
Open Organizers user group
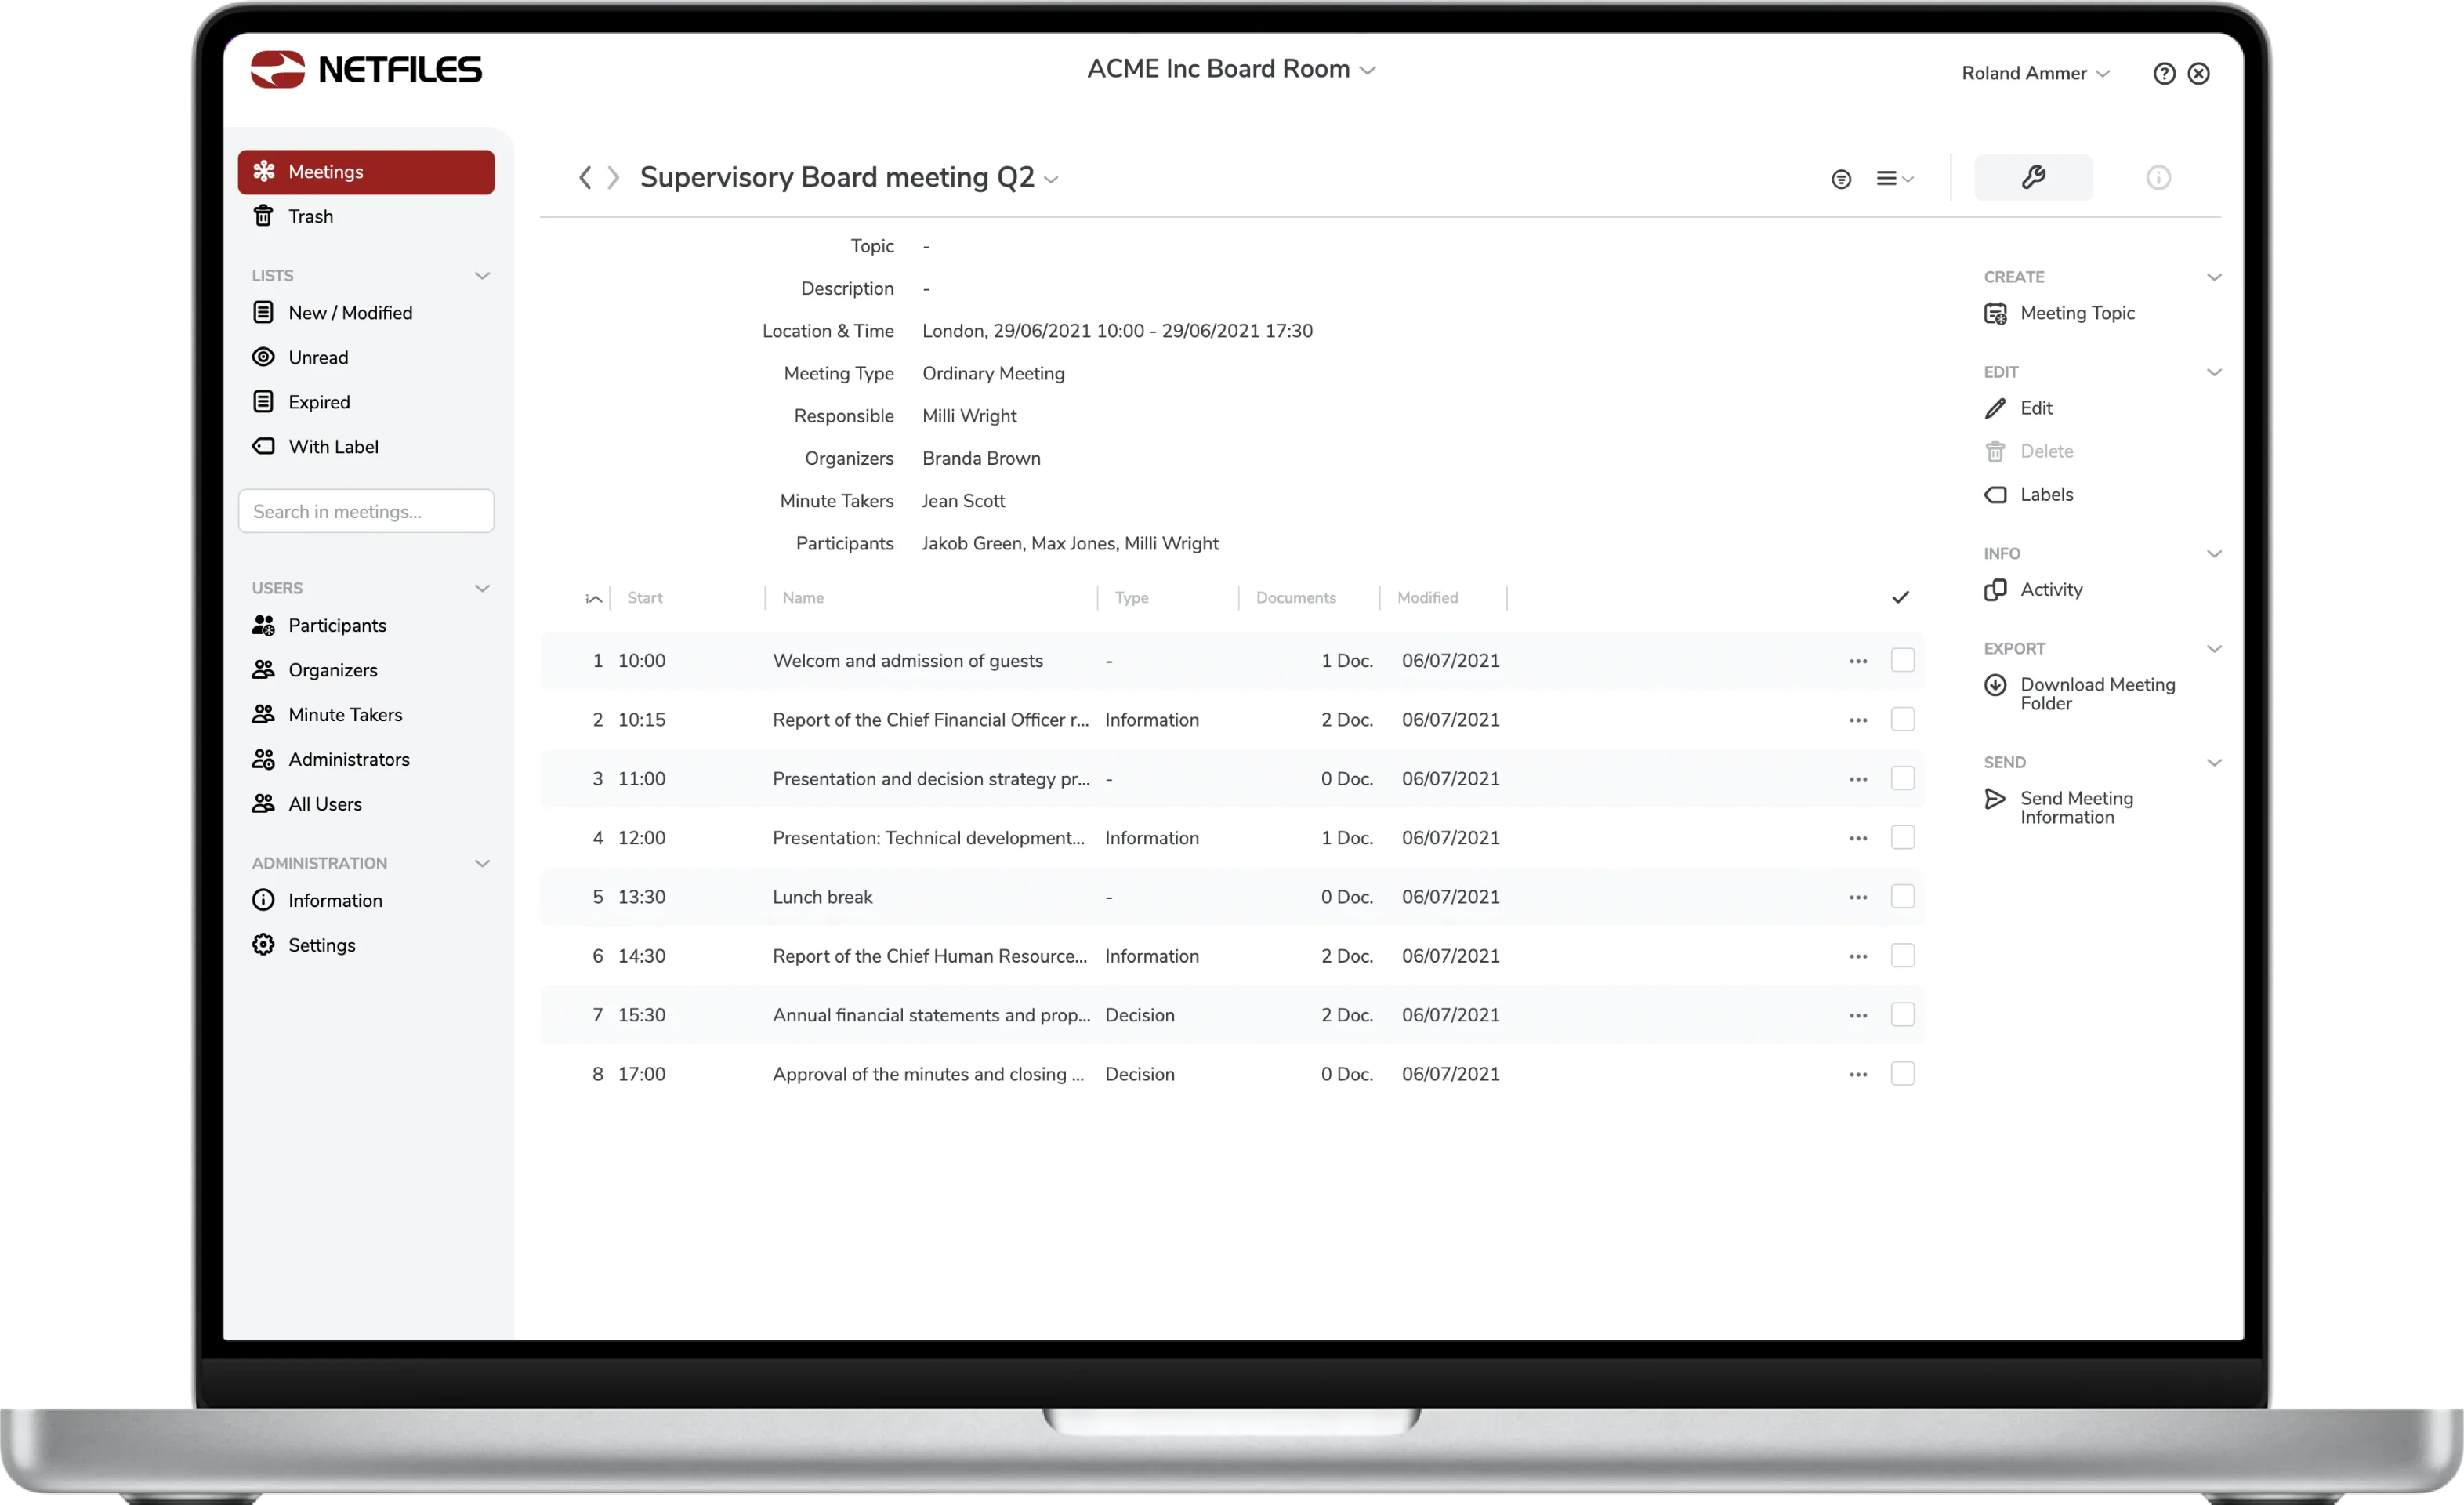point(315,670)
